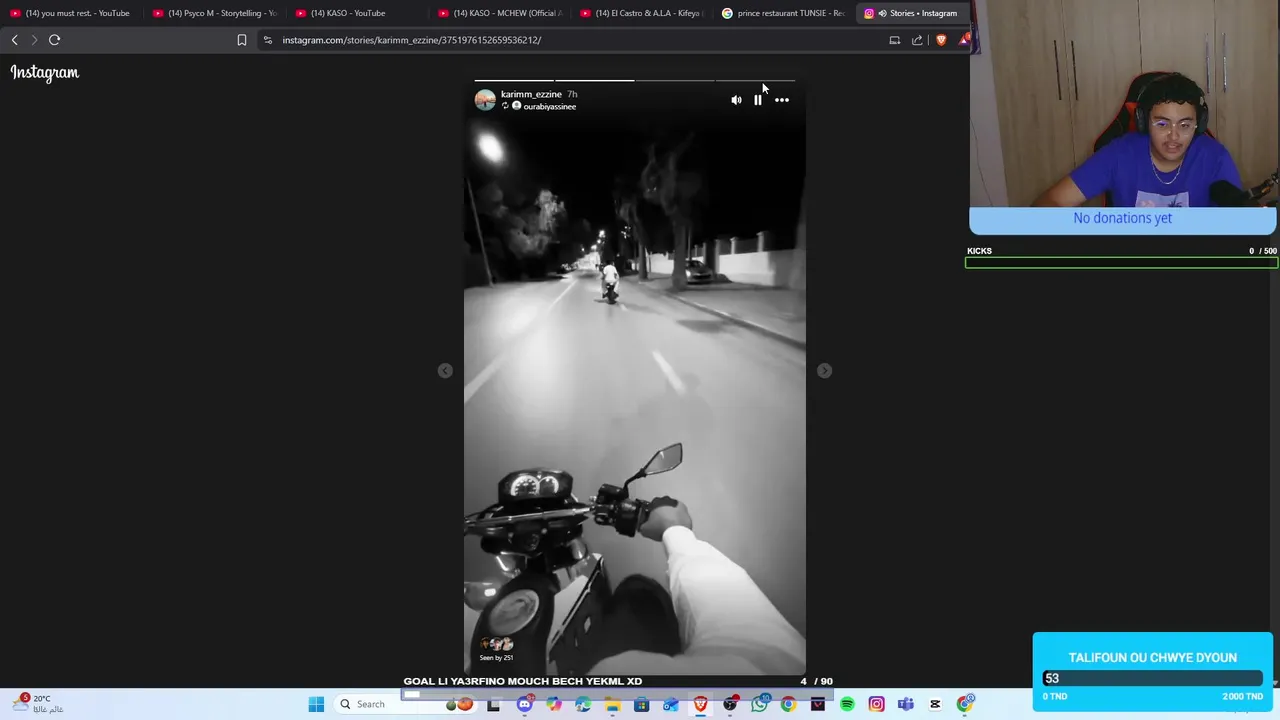
Task: Go to the previous story with the left arrow
Action: [x=445, y=371]
